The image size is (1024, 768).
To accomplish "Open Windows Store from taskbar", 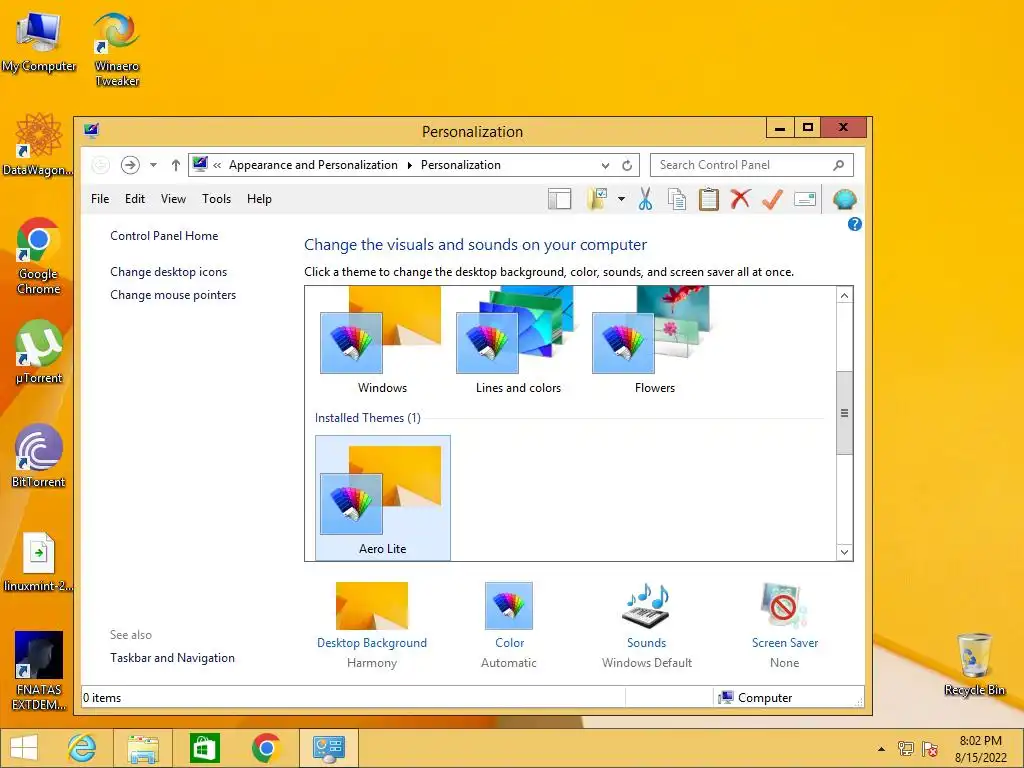I will coord(204,748).
